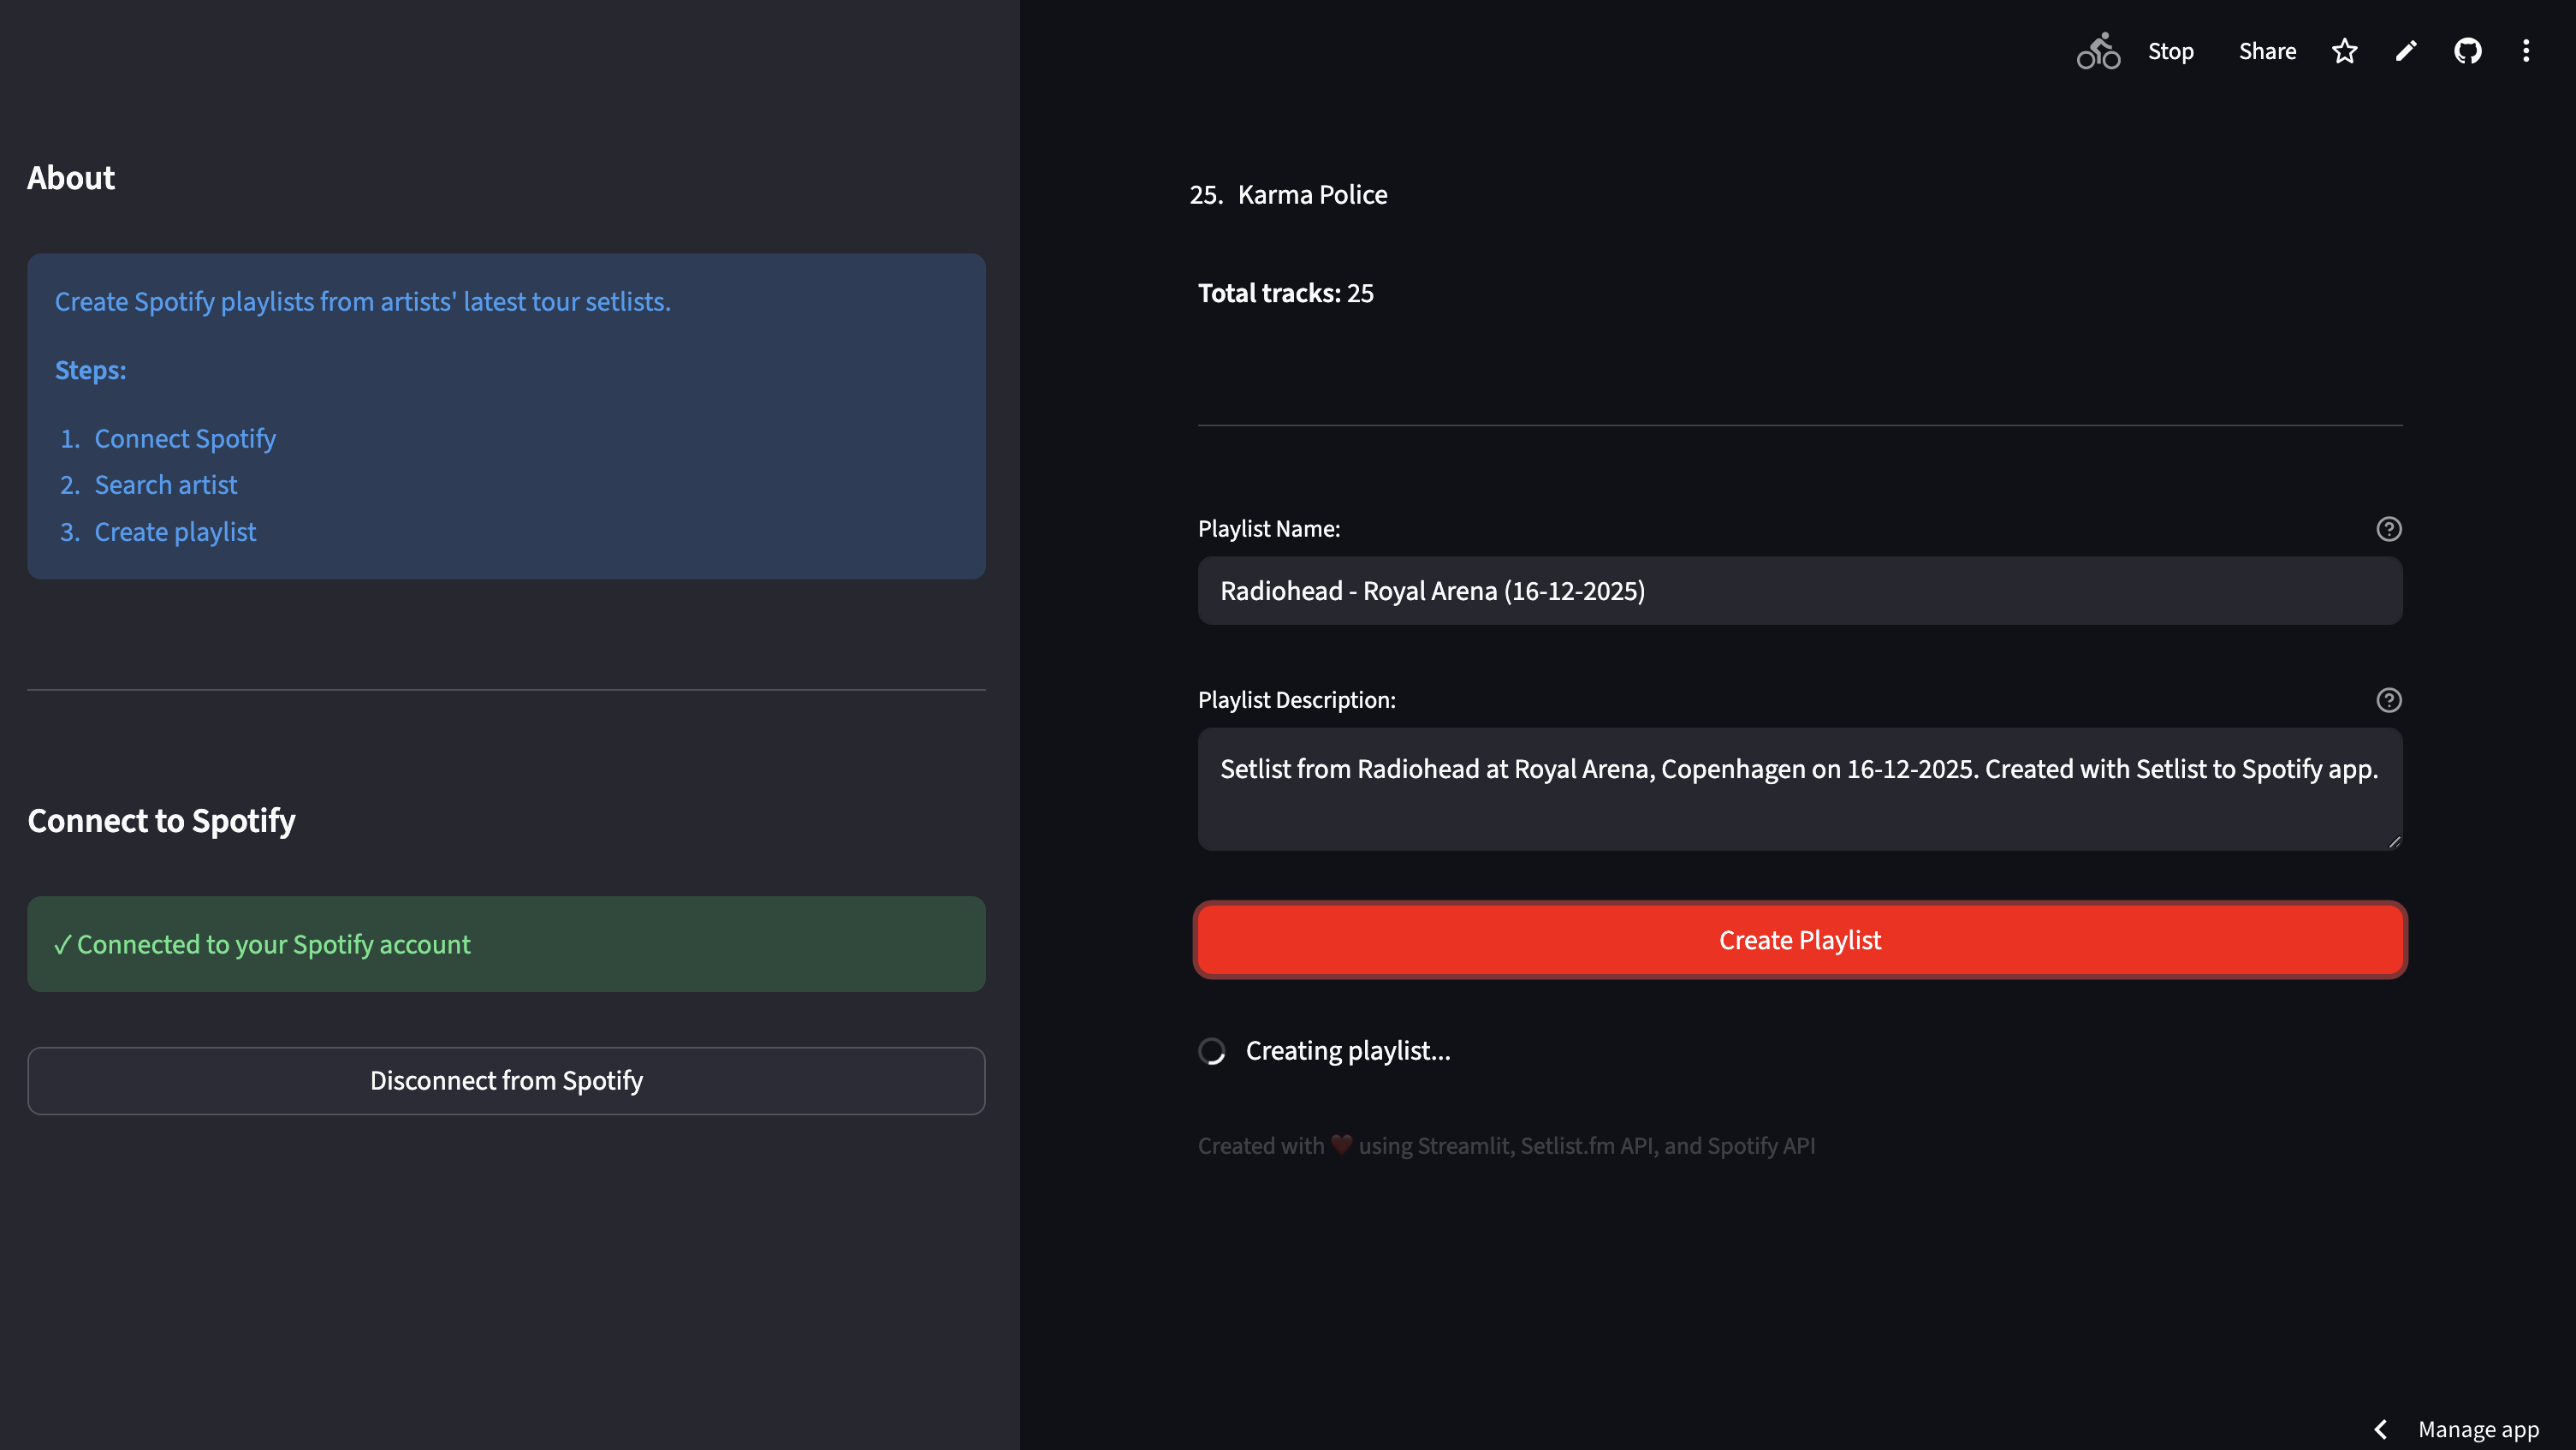Show help for Playlist Description

(2388, 700)
